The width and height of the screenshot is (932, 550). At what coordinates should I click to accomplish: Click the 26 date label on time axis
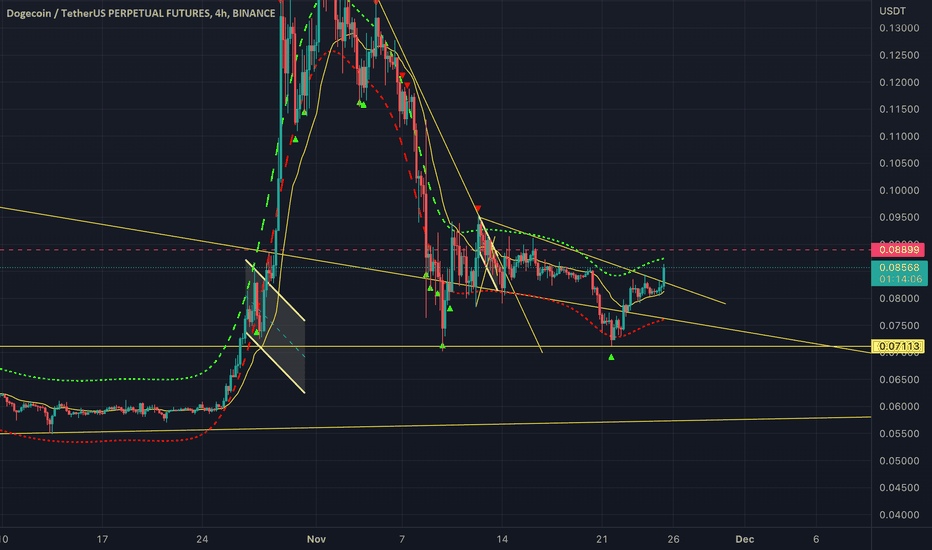[673, 539]
